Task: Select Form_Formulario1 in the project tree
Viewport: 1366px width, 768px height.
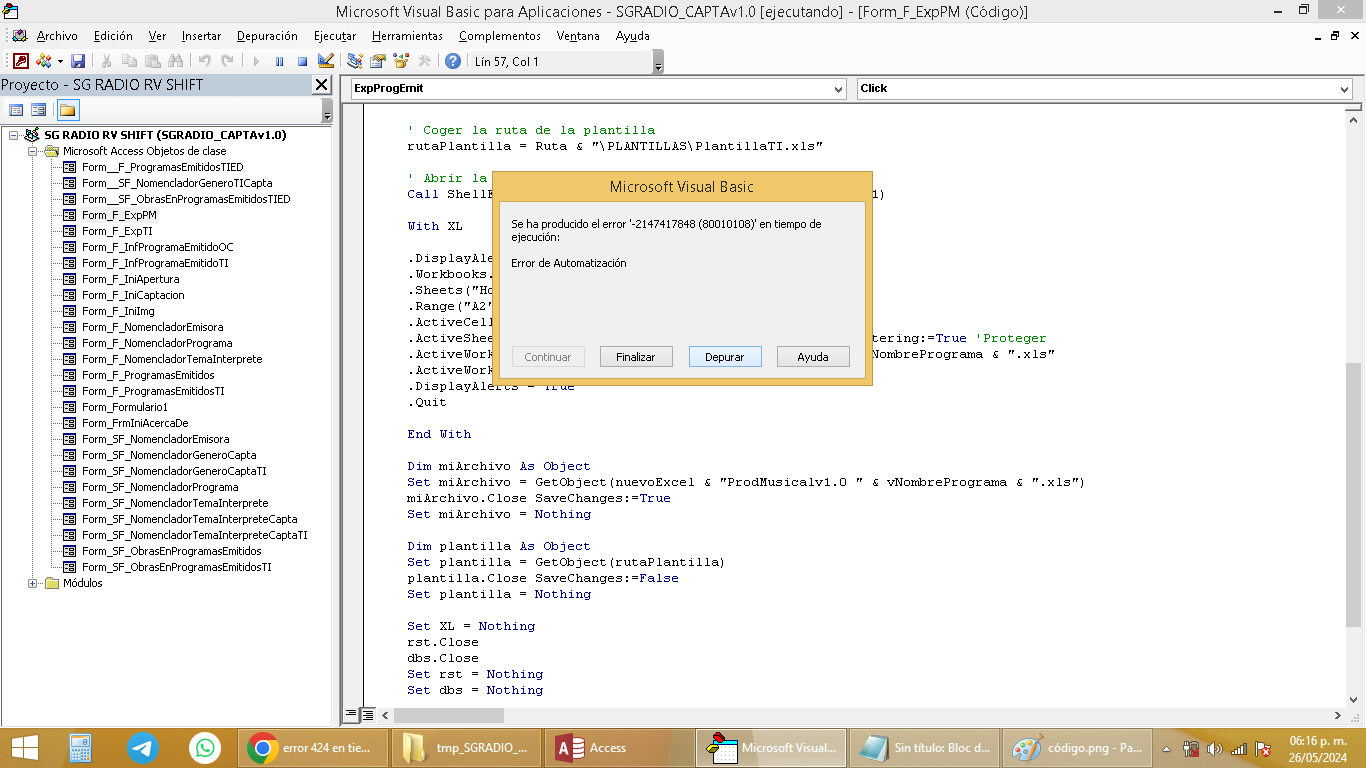Action: click(x=125, y=407)
